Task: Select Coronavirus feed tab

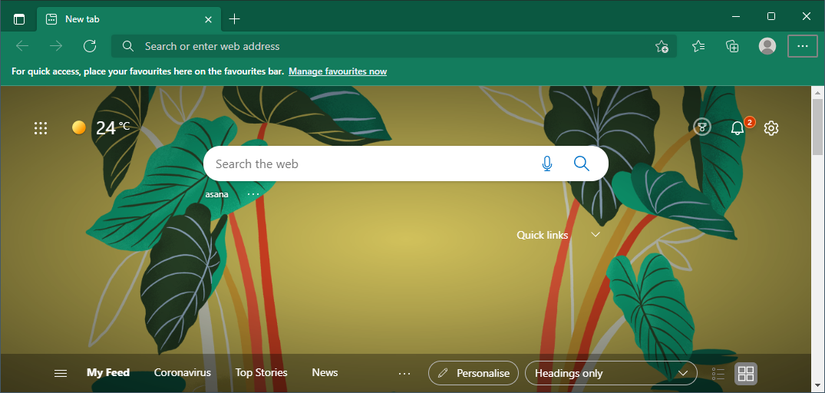Action: click(182, 372)
